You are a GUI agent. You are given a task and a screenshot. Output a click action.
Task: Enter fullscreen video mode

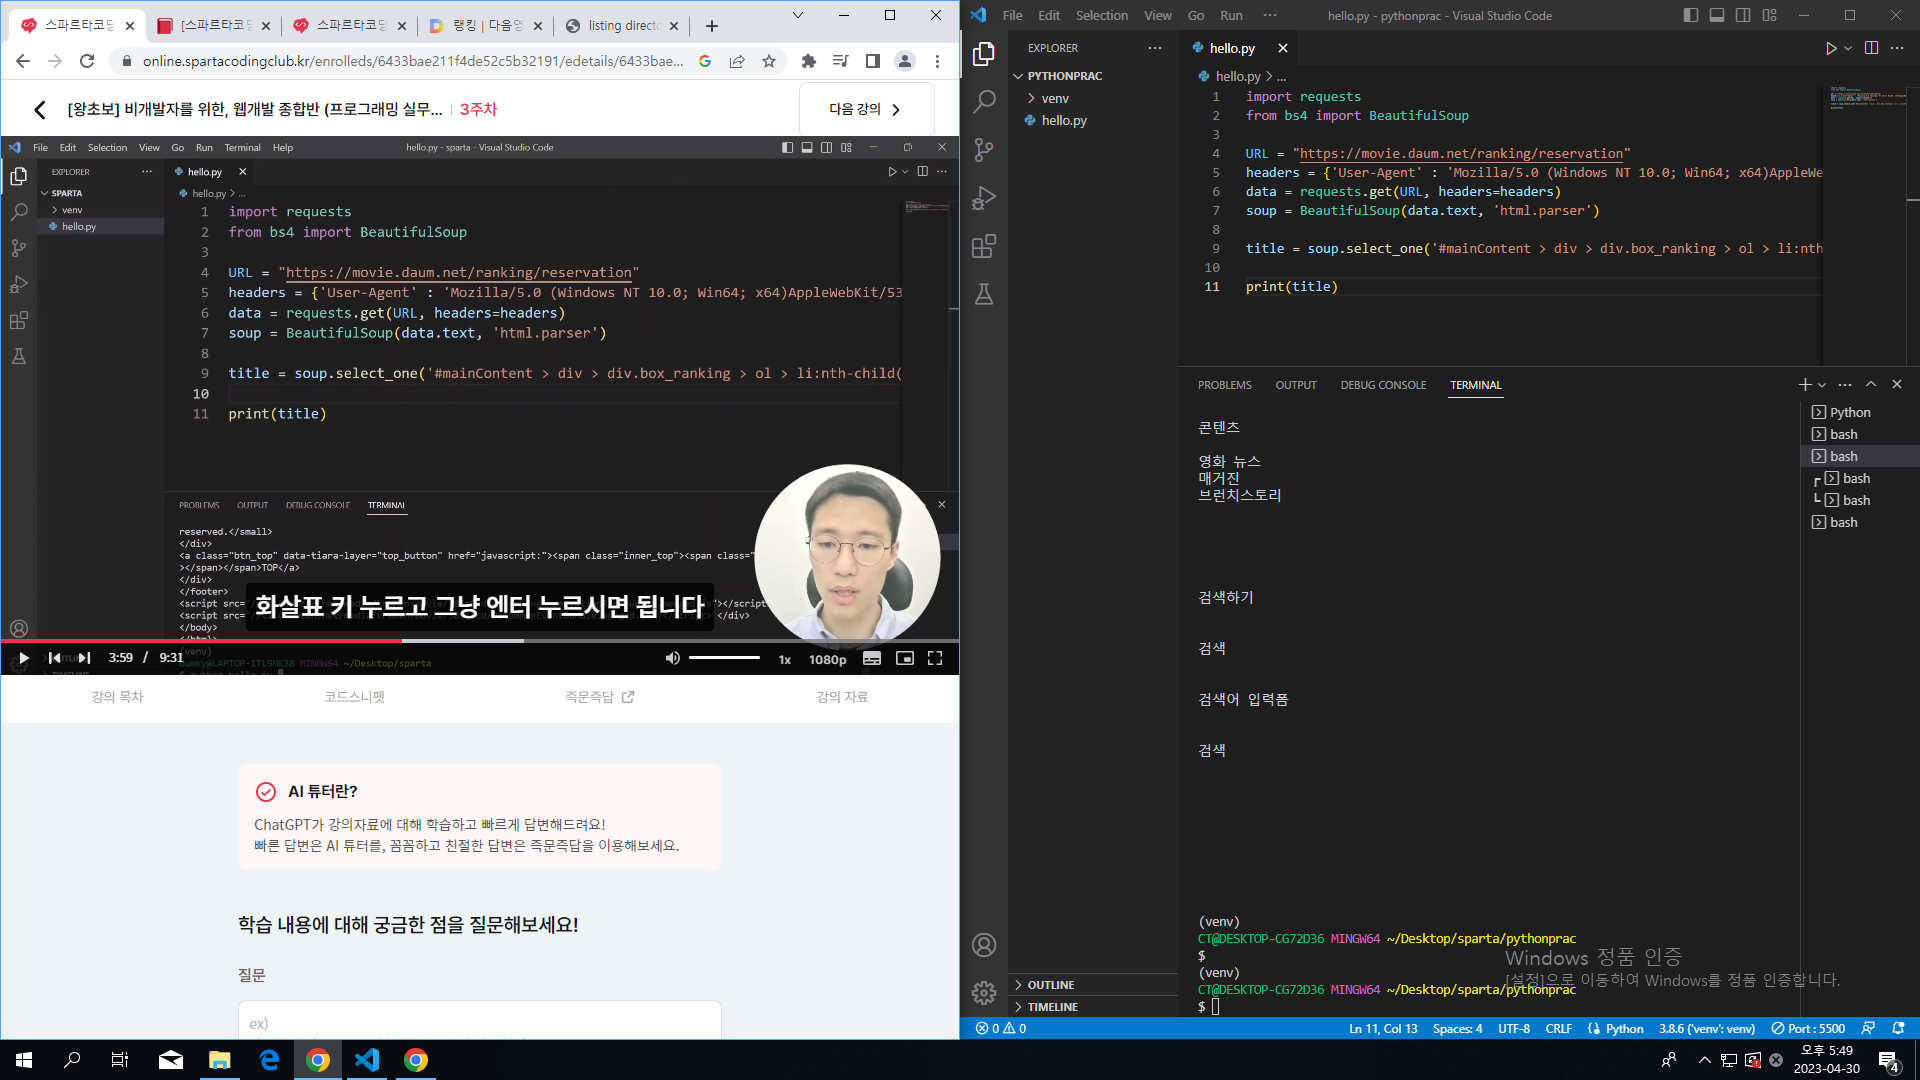[x=935, y=658]
